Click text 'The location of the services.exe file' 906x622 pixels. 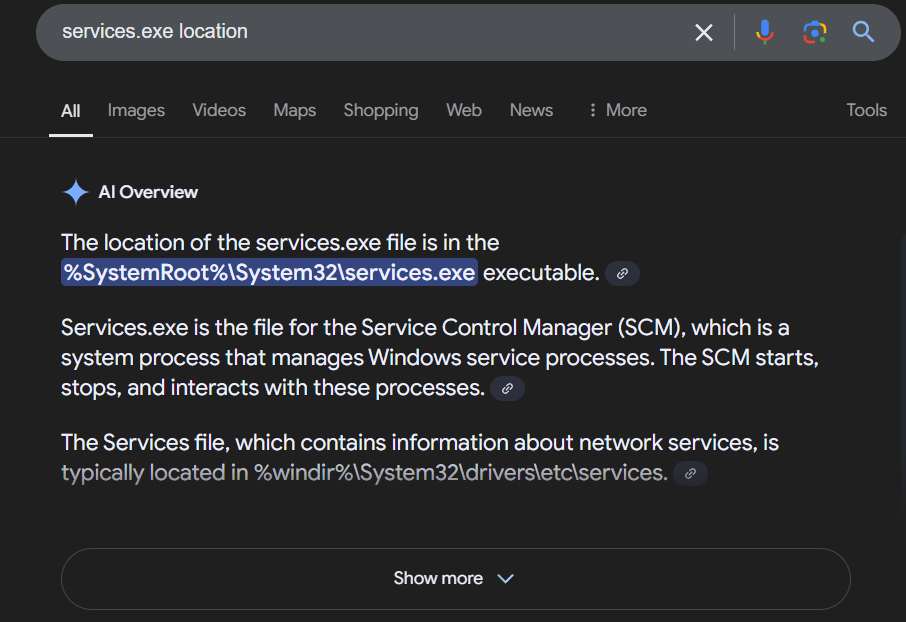pyautogui.click(x=239, y=243)
